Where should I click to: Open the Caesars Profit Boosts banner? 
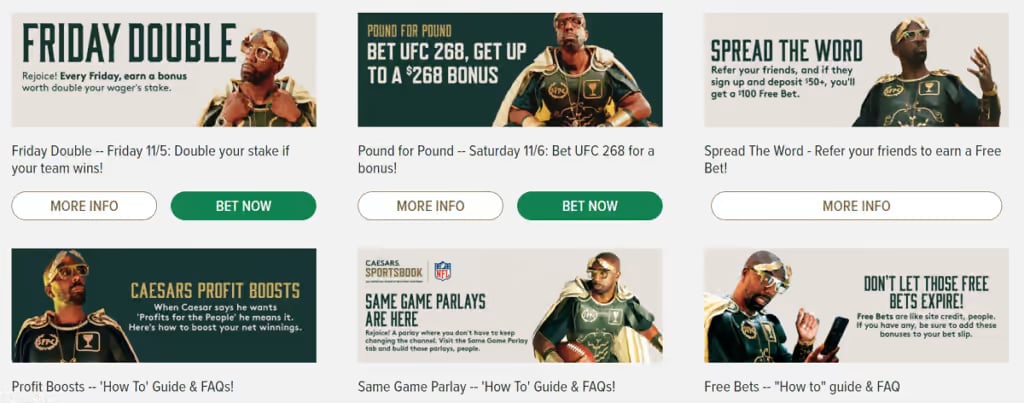click(164, 305)
